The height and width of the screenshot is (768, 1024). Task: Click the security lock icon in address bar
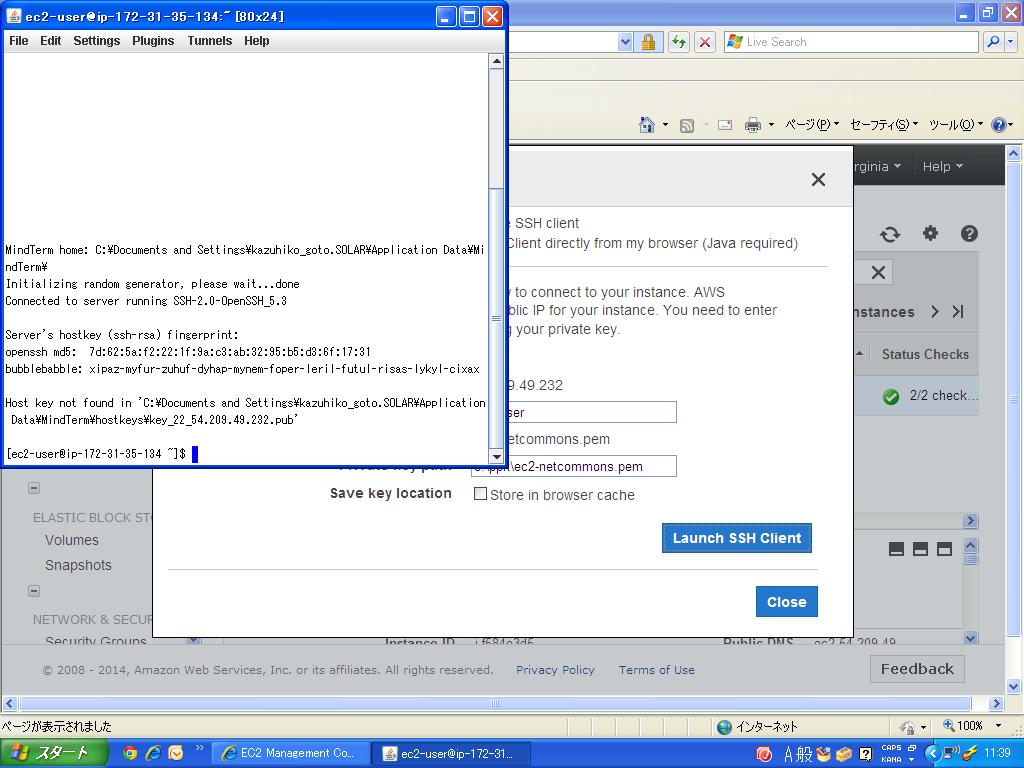tap(648, 42)
